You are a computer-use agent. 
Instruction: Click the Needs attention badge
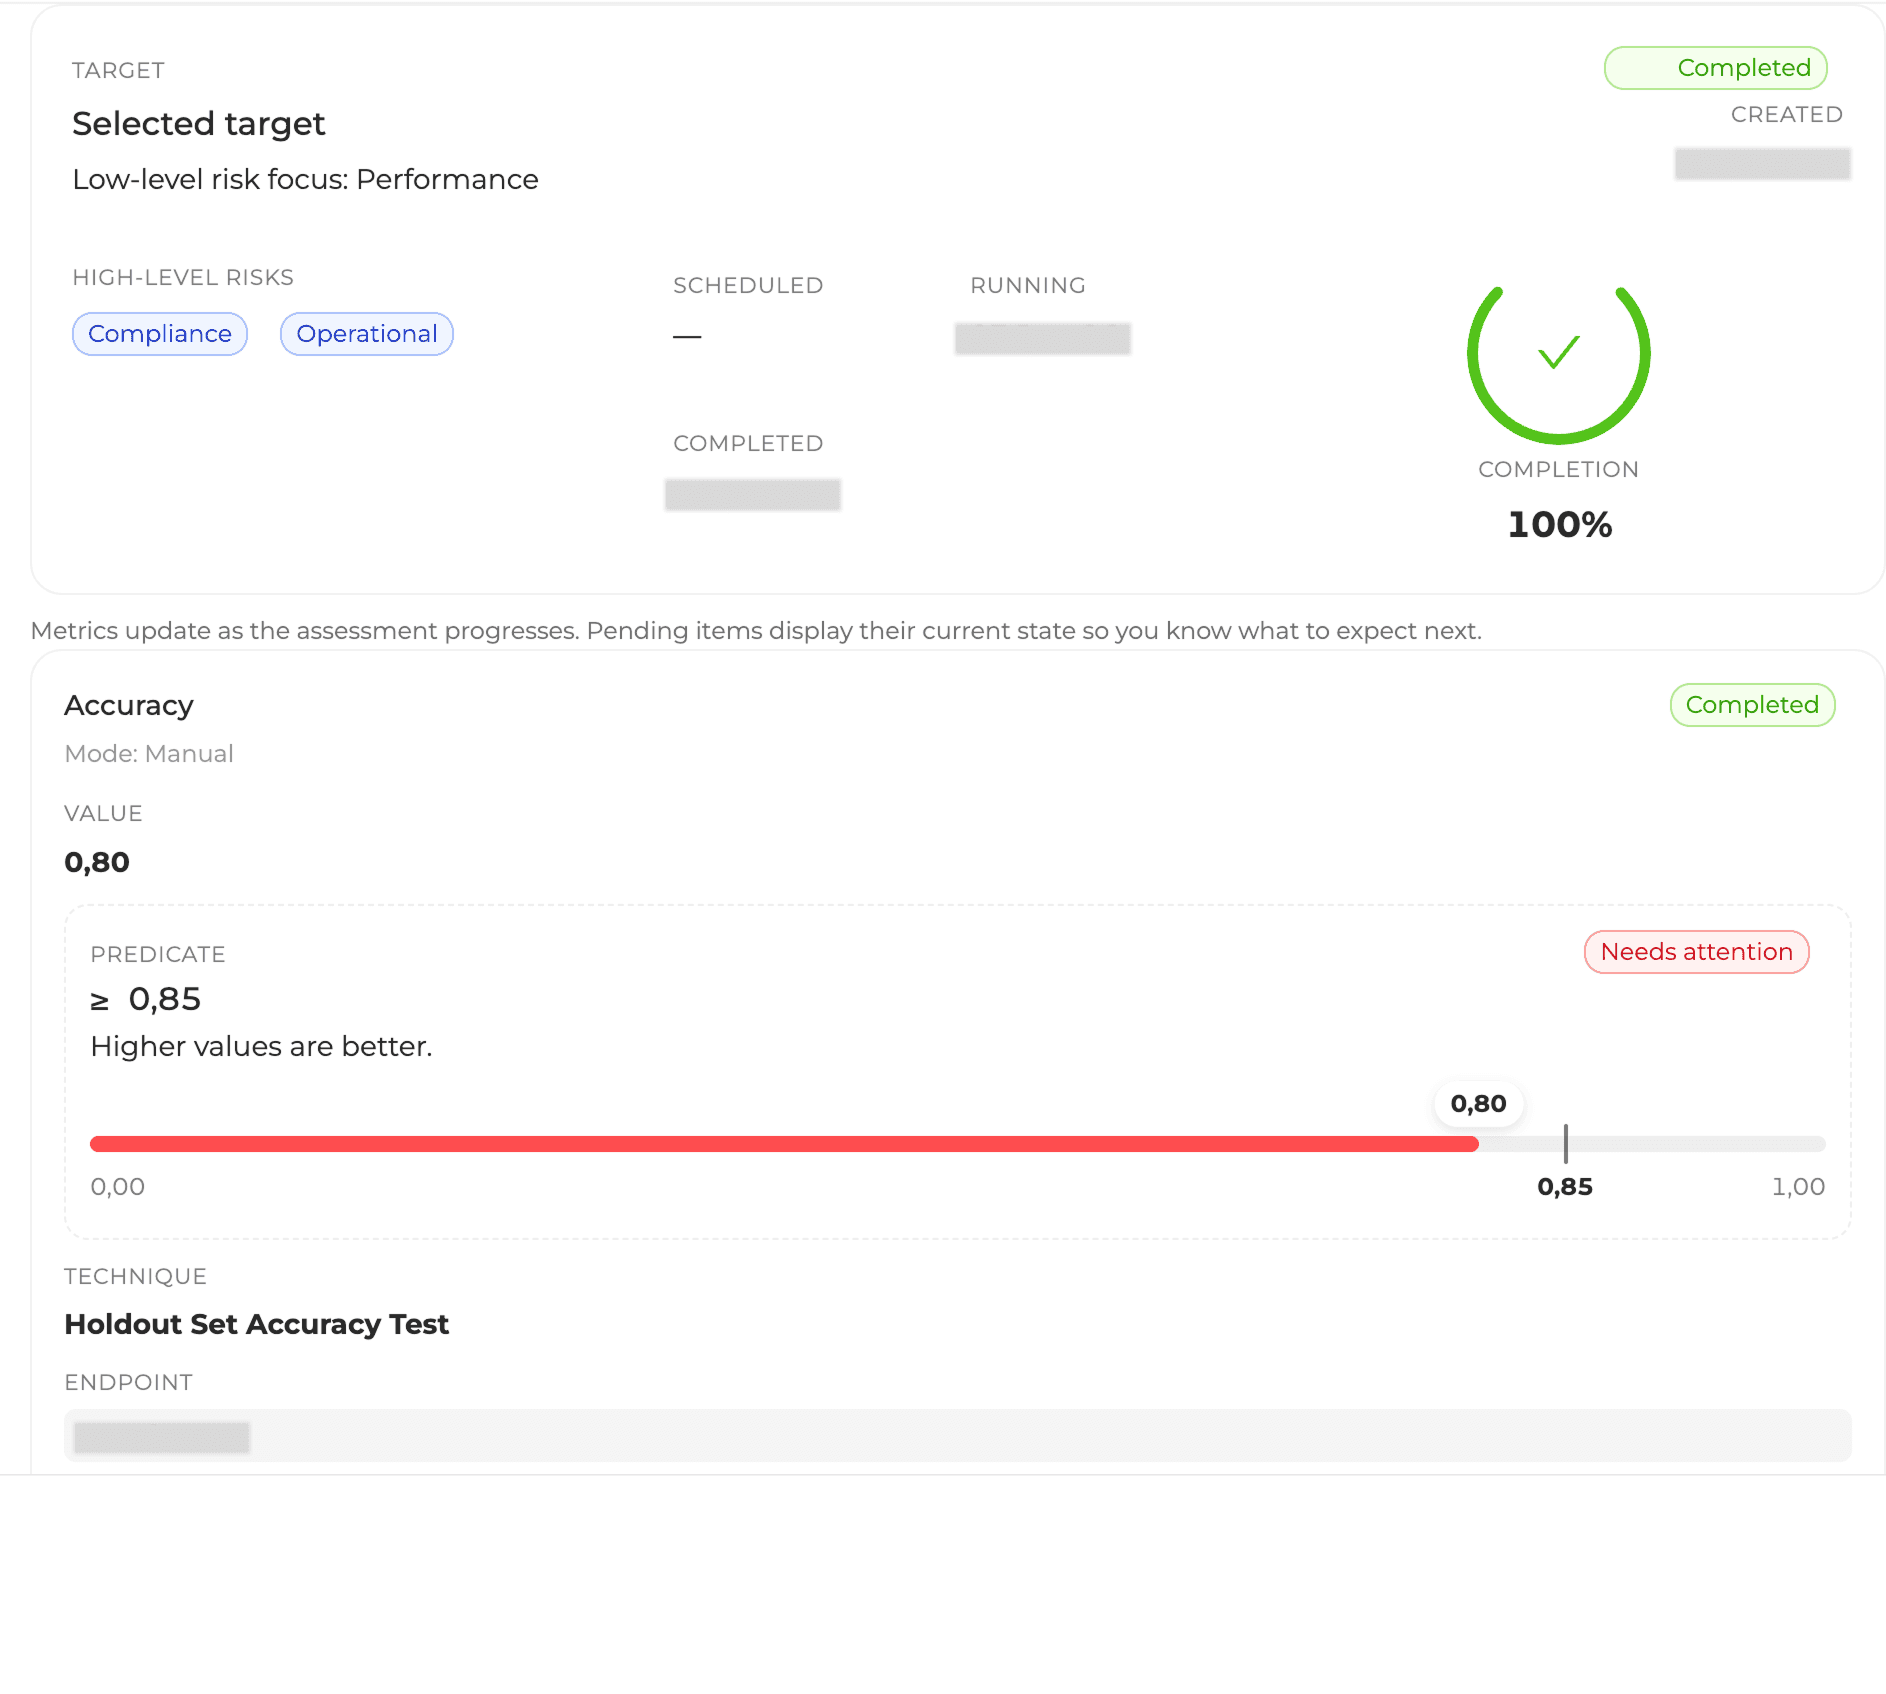[x=1696, y=952]
